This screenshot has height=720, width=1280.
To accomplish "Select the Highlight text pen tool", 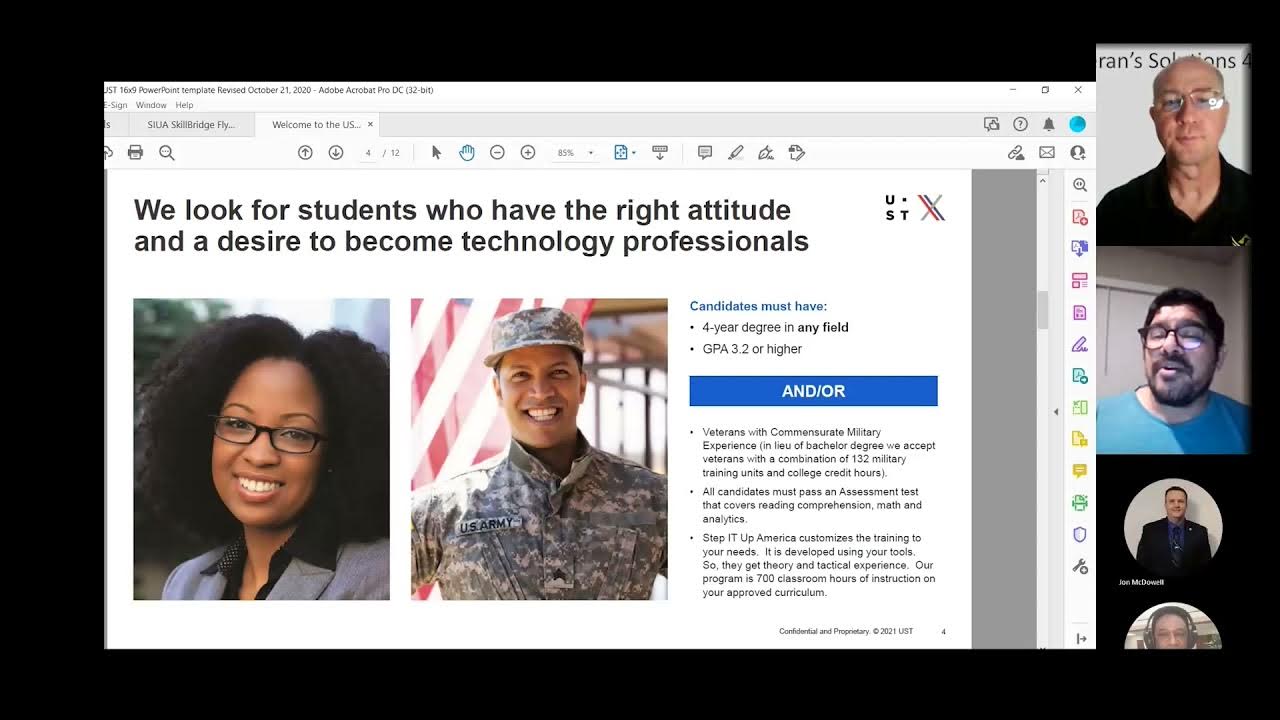I will tap(736, 153).
